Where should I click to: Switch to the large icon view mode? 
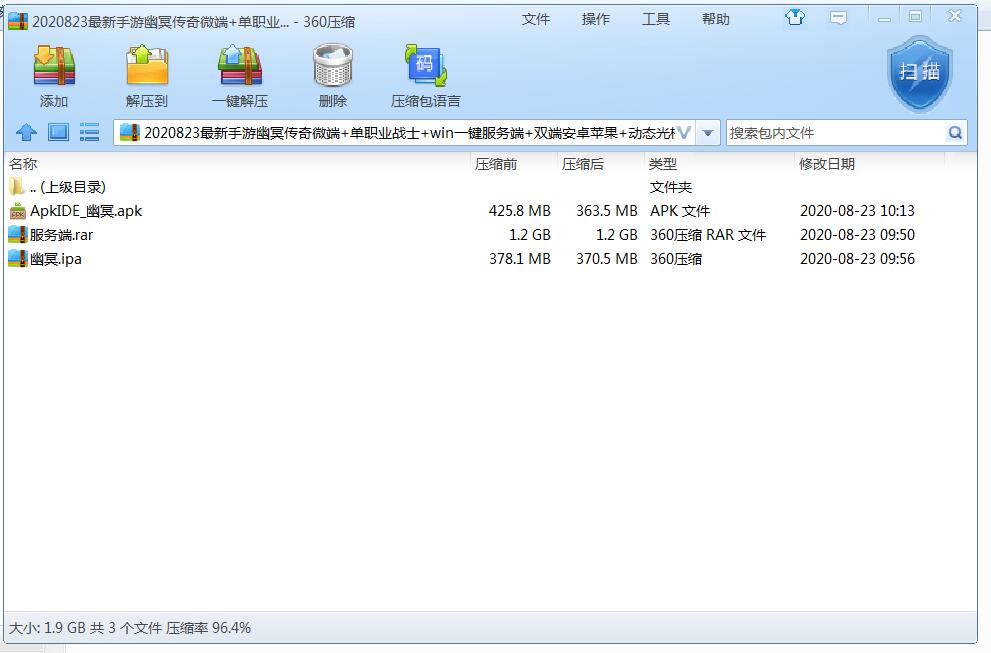(58, 133)
